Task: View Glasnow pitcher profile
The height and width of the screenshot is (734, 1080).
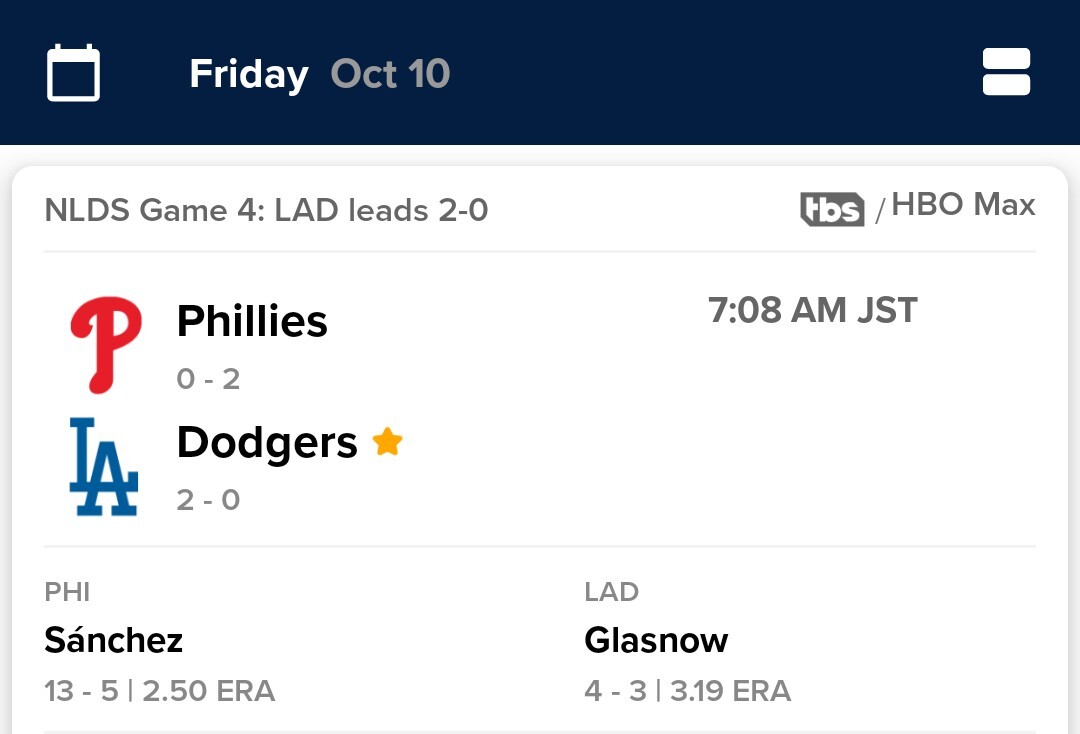Action: click(656, 640)
